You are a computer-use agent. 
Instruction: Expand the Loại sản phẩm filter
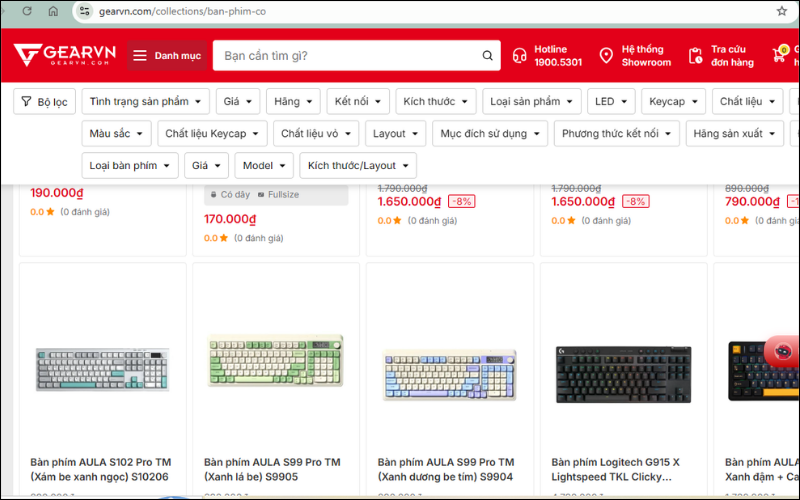click(532, 102)
